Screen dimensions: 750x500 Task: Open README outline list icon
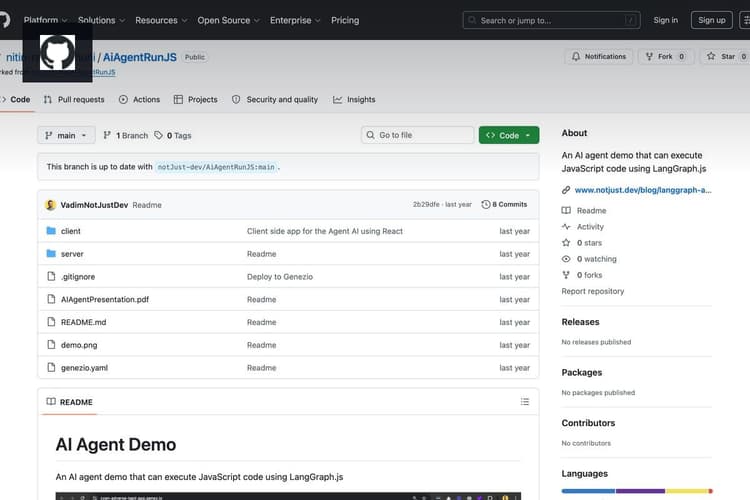click(x=525, y=401)
